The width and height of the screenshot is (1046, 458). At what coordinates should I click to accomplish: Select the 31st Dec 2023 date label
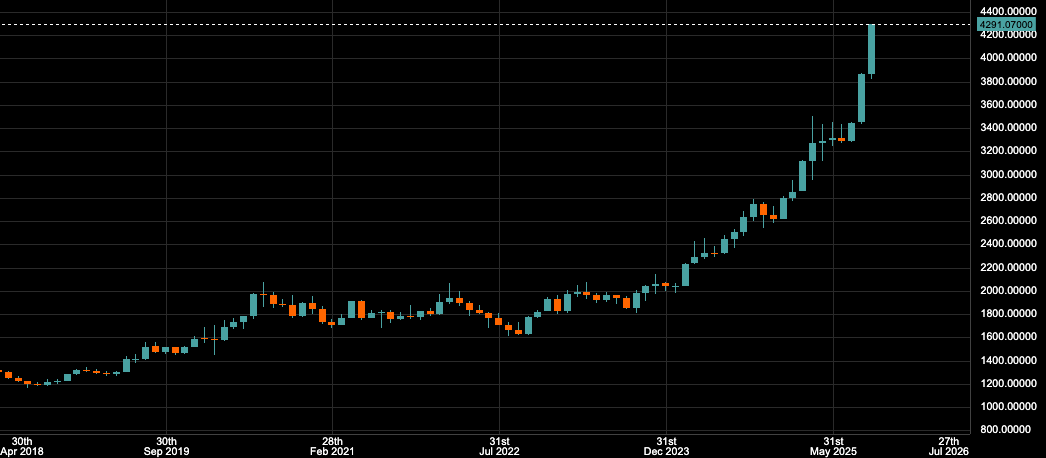[667, 446]
